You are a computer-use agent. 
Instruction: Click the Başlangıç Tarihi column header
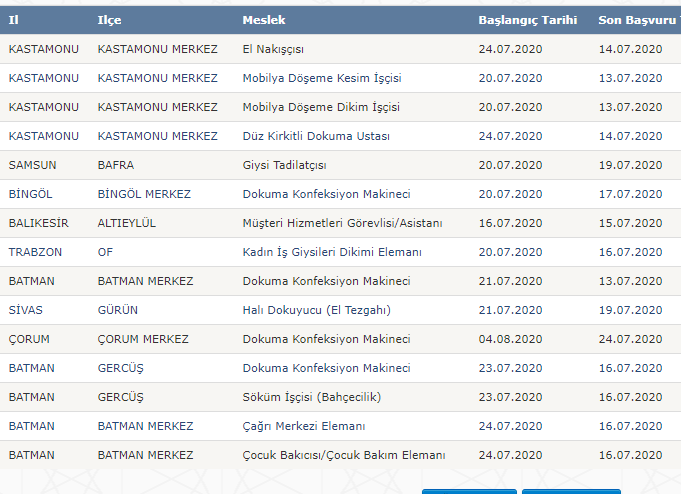[527, 20]
